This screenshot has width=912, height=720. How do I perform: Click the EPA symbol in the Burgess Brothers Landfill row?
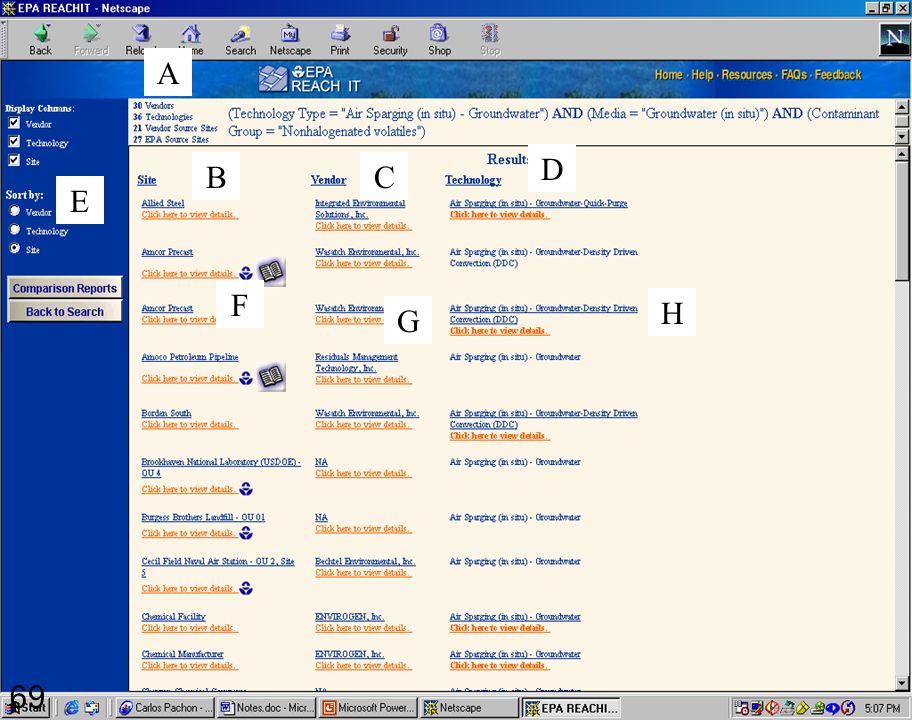point(246,533)
